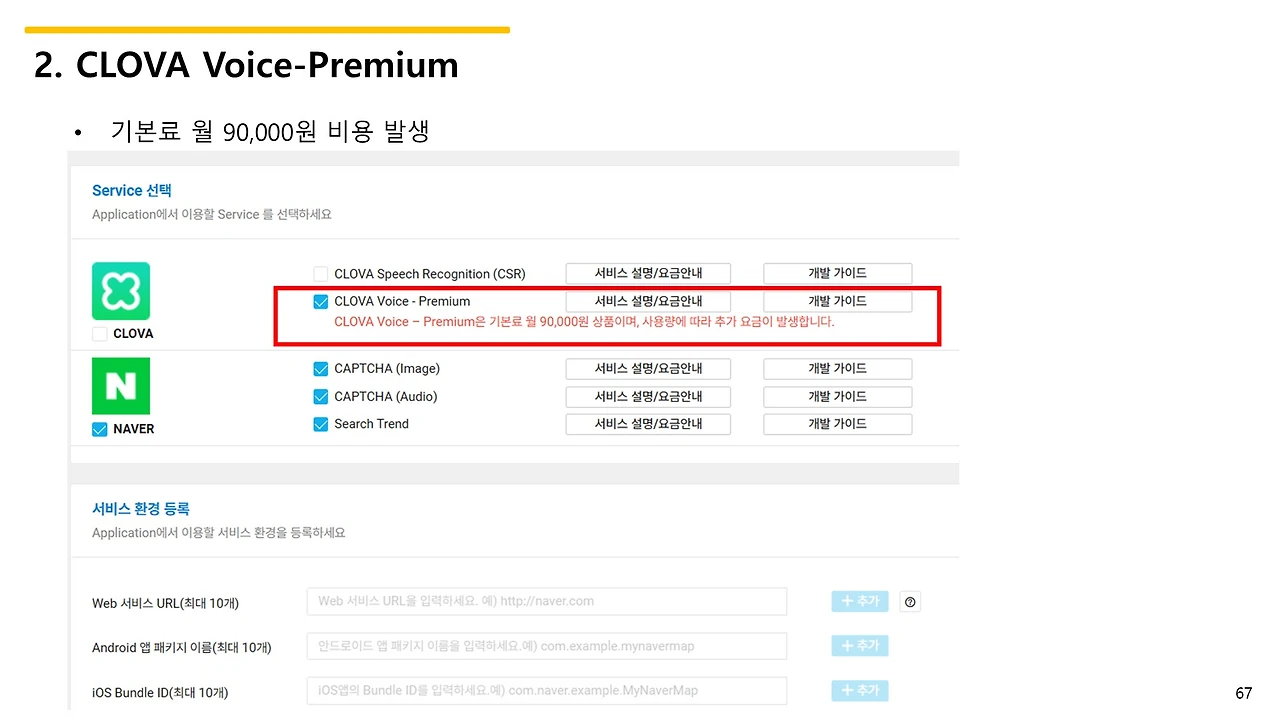Open the help icon beside Web 서비스 URL
Screen dimensions: 1280x720
910,602
